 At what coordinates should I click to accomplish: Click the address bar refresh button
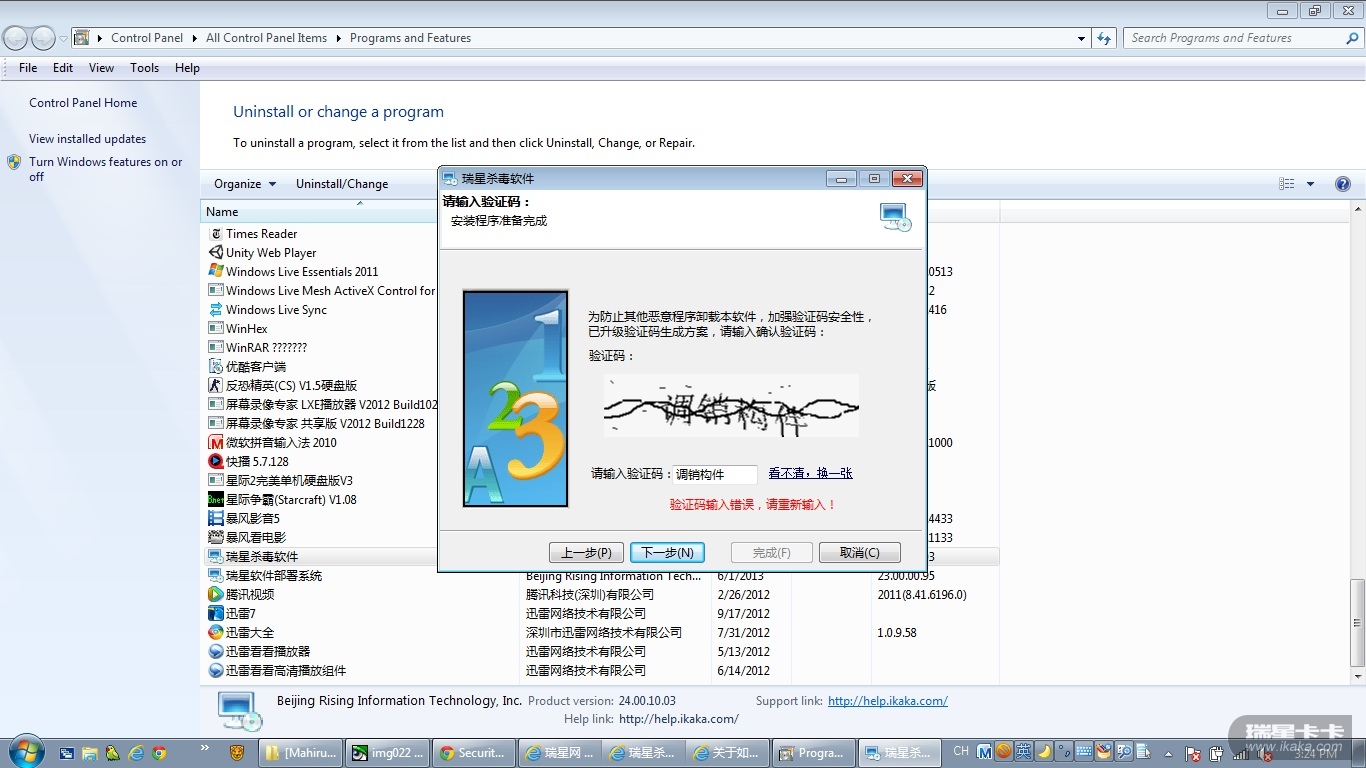click(x=1104, y=38)
